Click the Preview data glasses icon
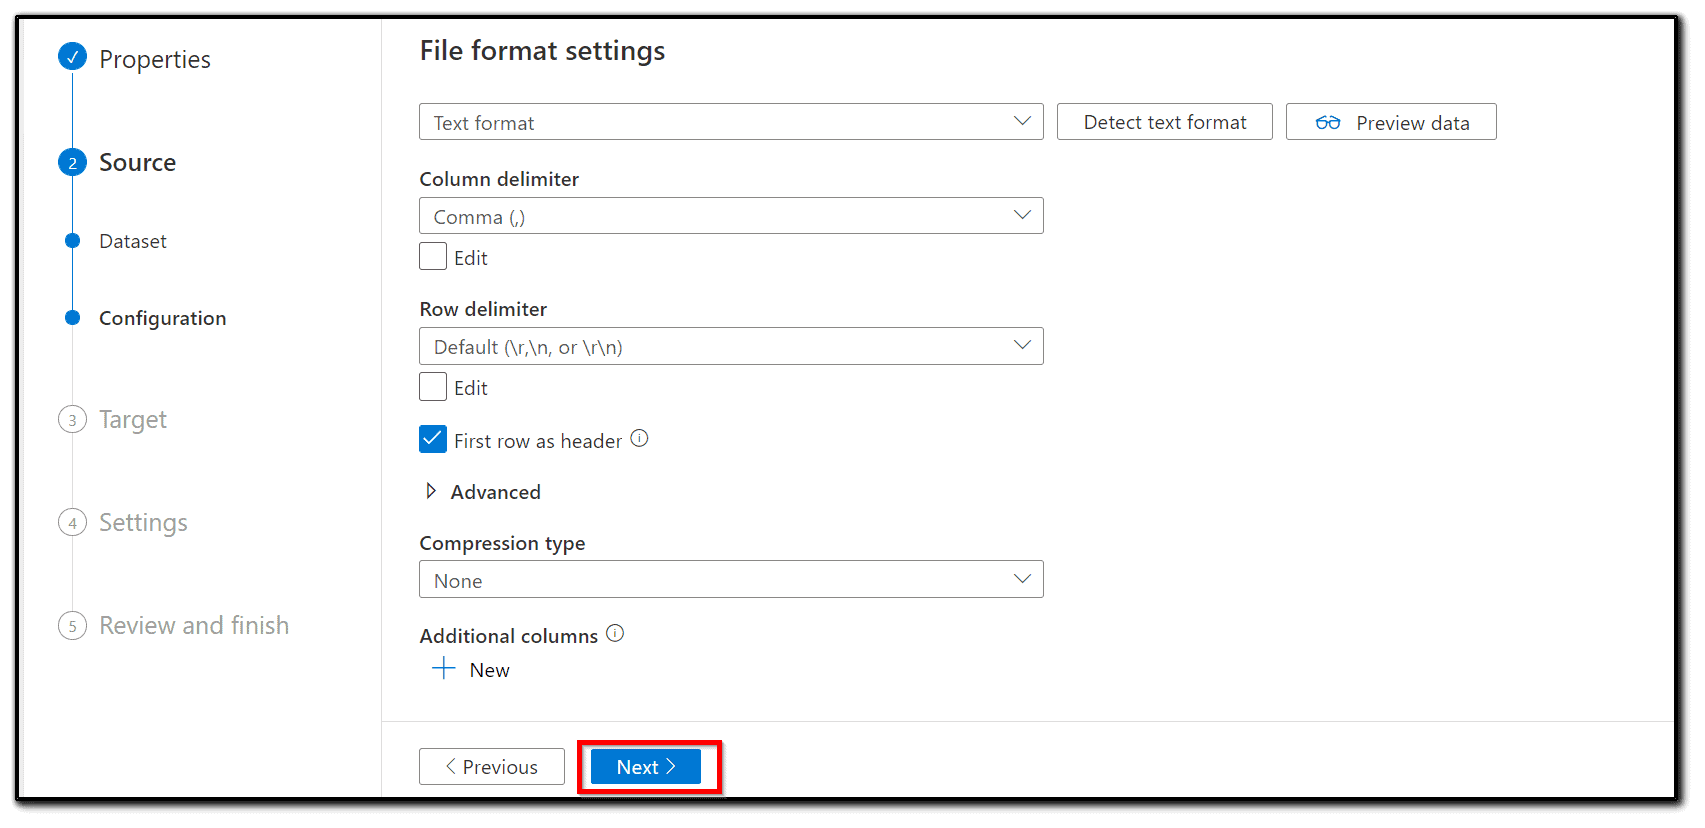 1330,121
